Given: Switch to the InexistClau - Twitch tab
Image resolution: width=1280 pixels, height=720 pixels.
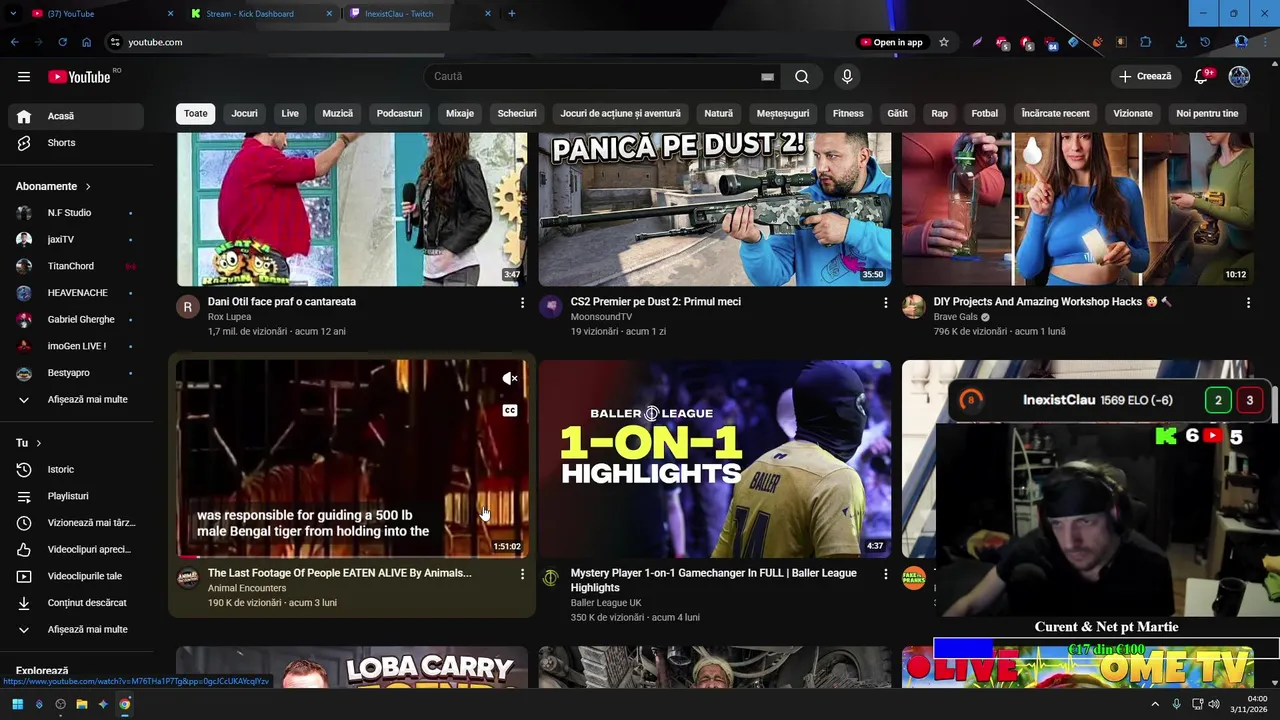Looking at the screenshot, I should pyautogui.click(x=419, y=14).
